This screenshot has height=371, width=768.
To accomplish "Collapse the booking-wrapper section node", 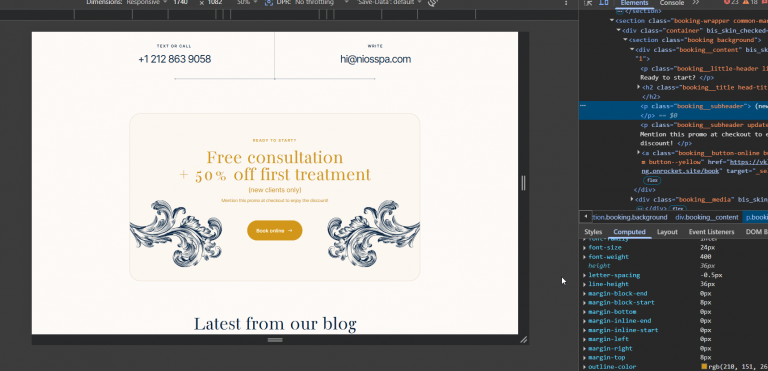I will click(612, 21).
